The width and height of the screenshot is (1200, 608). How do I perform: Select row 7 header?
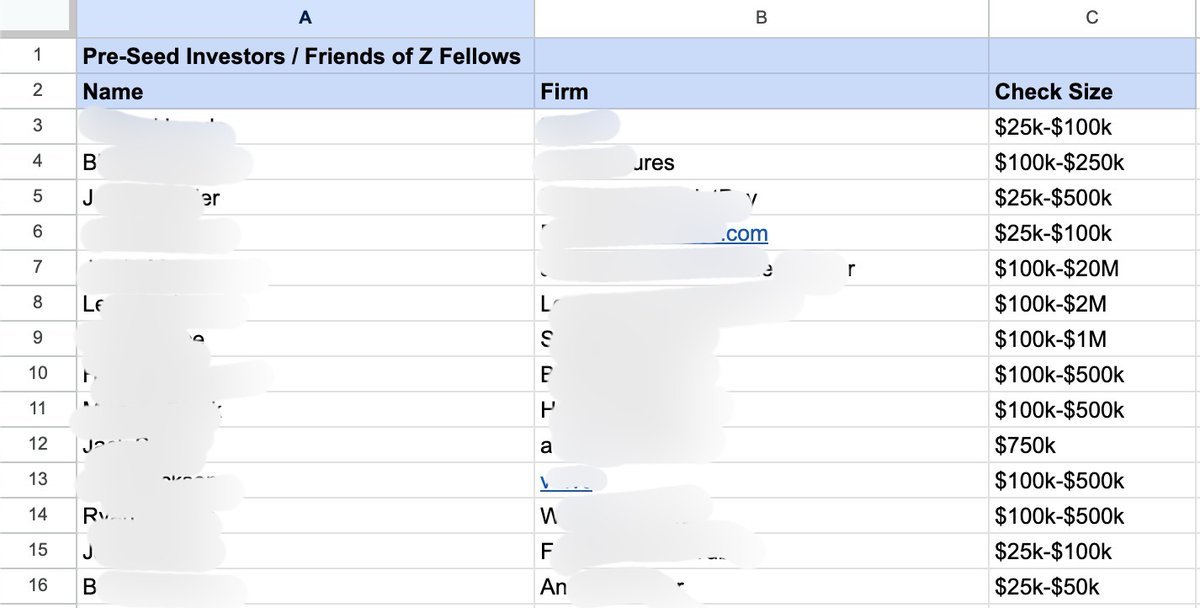38,268
